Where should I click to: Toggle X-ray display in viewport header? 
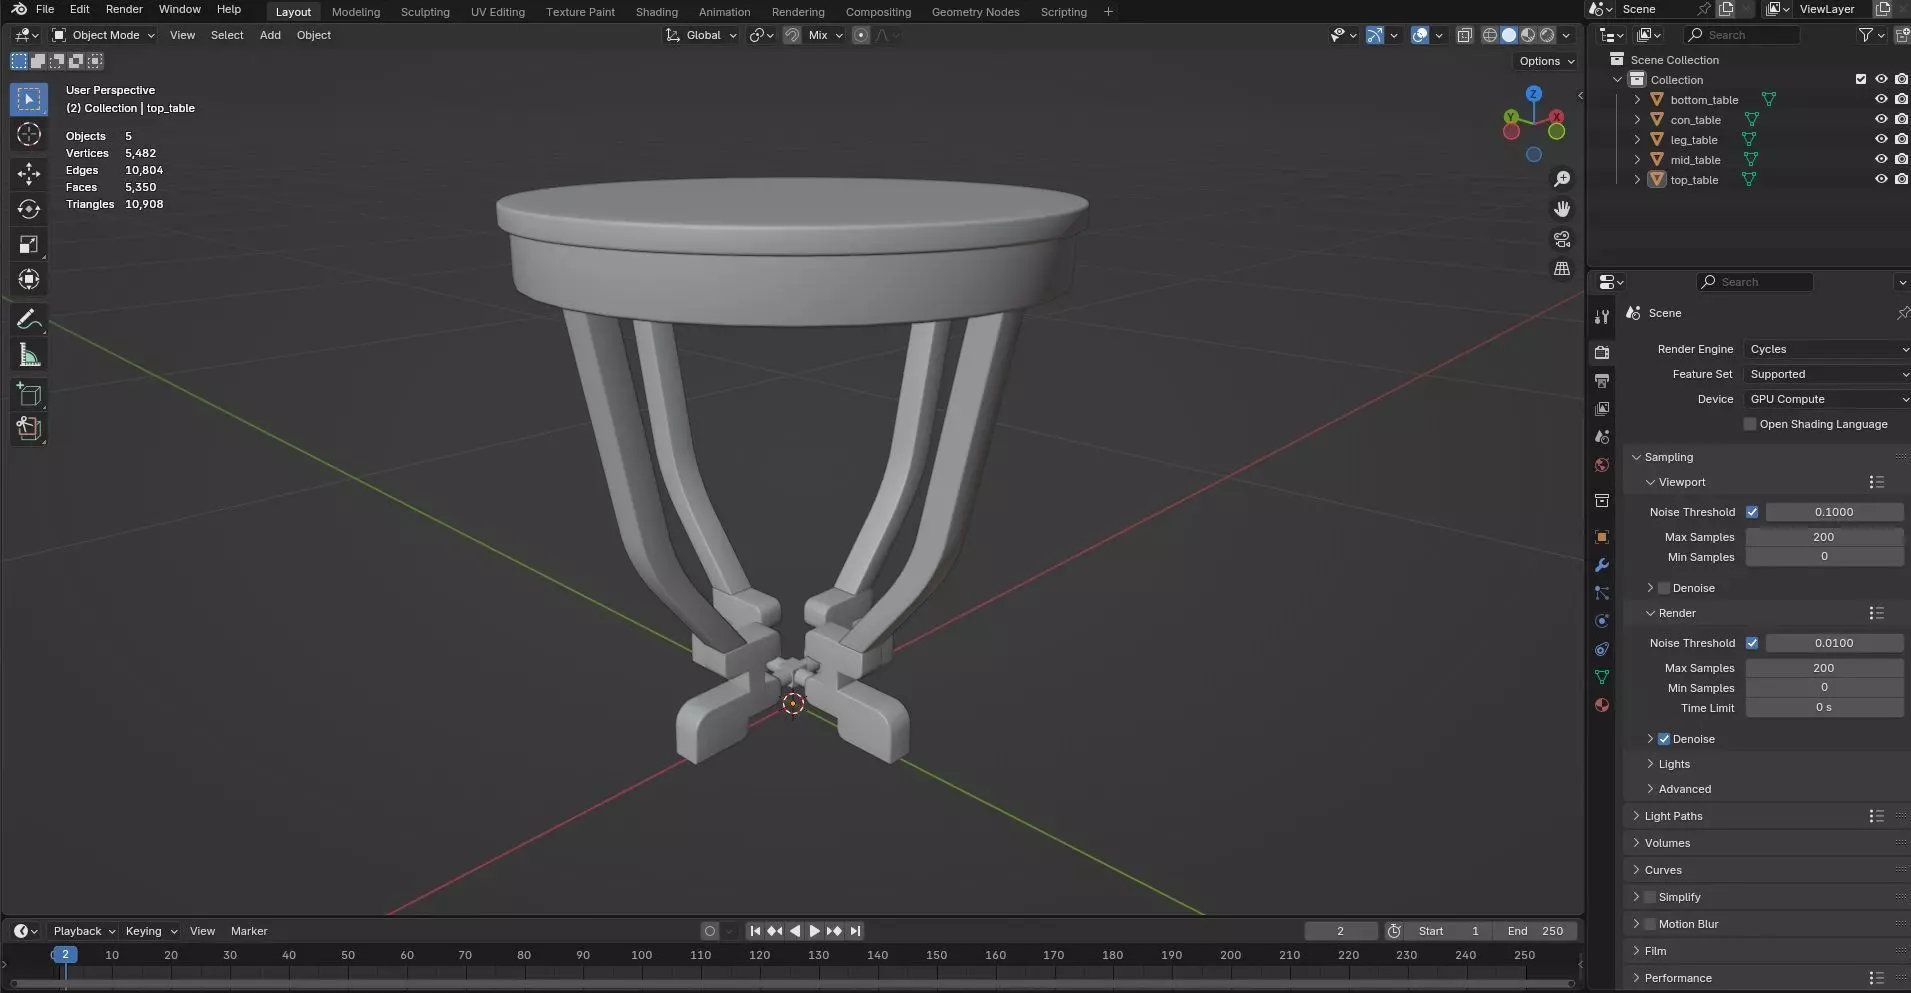pyautogui.click(x=1464, y=35)
